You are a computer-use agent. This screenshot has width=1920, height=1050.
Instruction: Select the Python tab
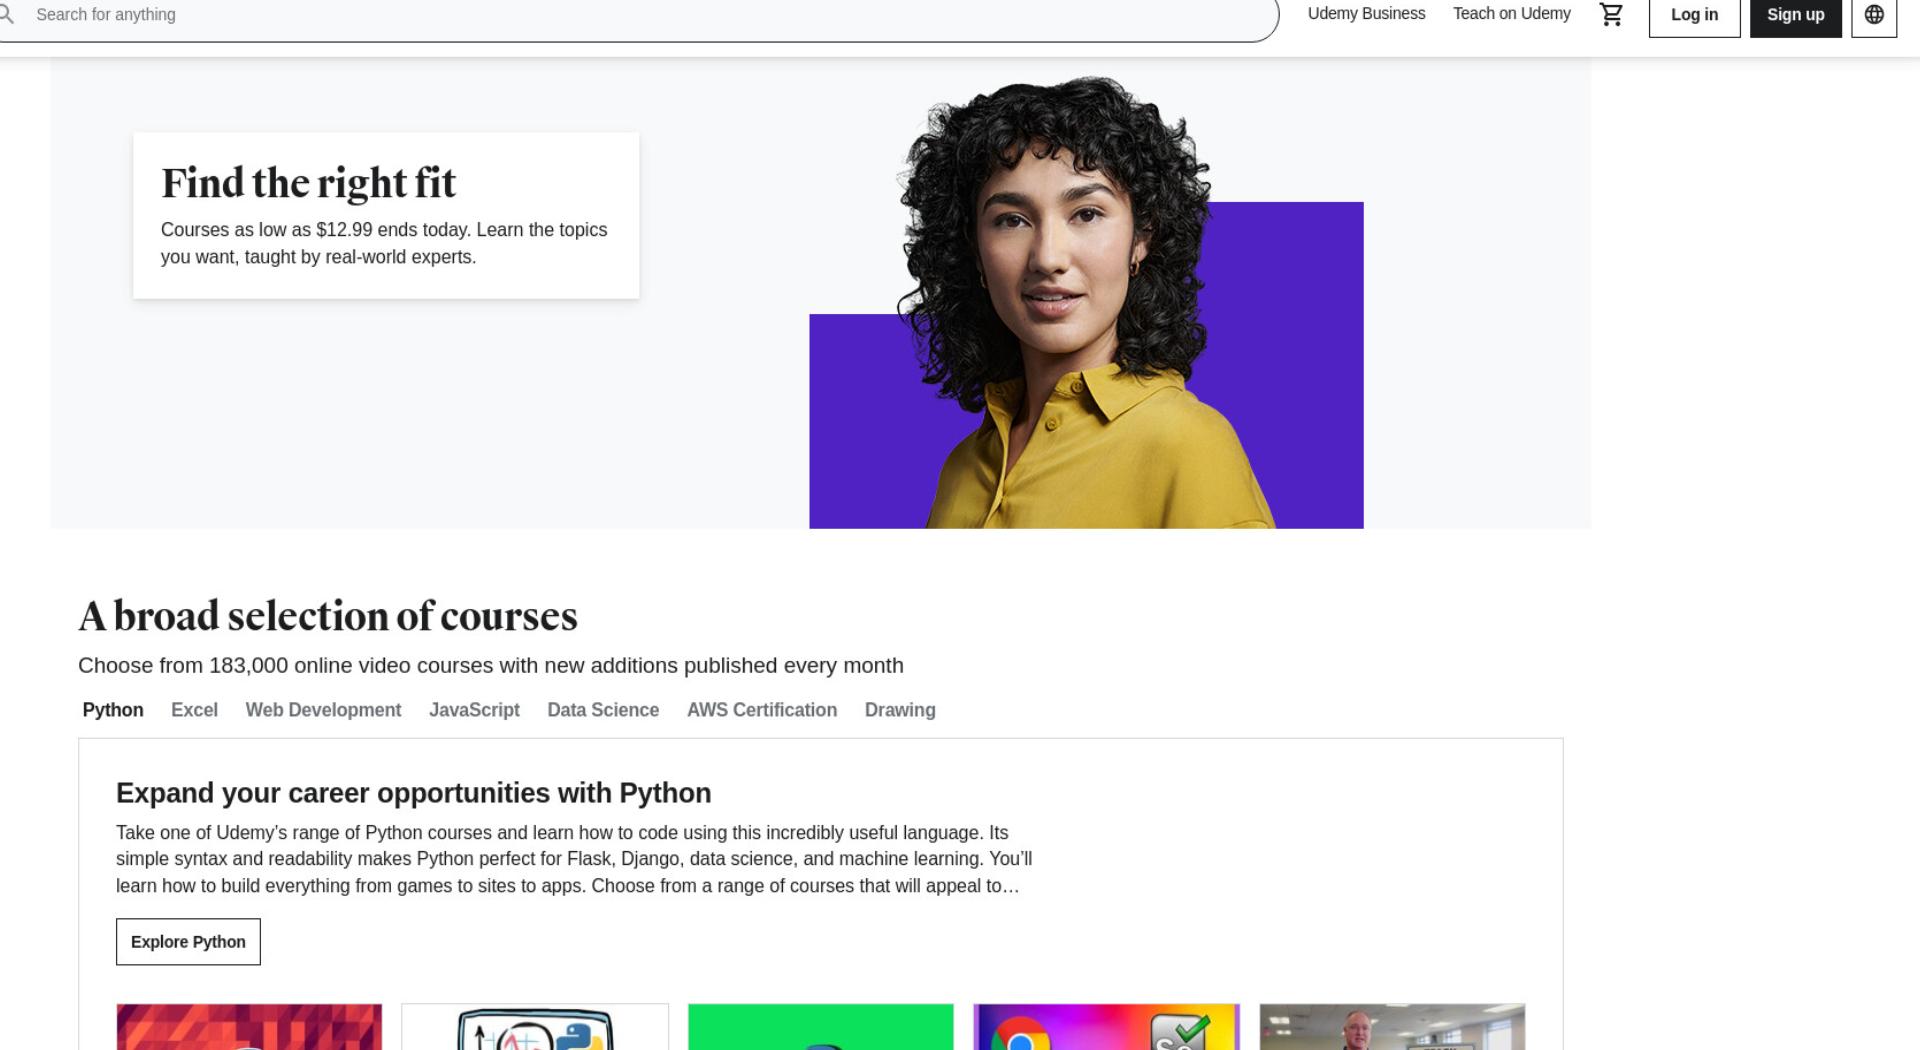(113, 710)
